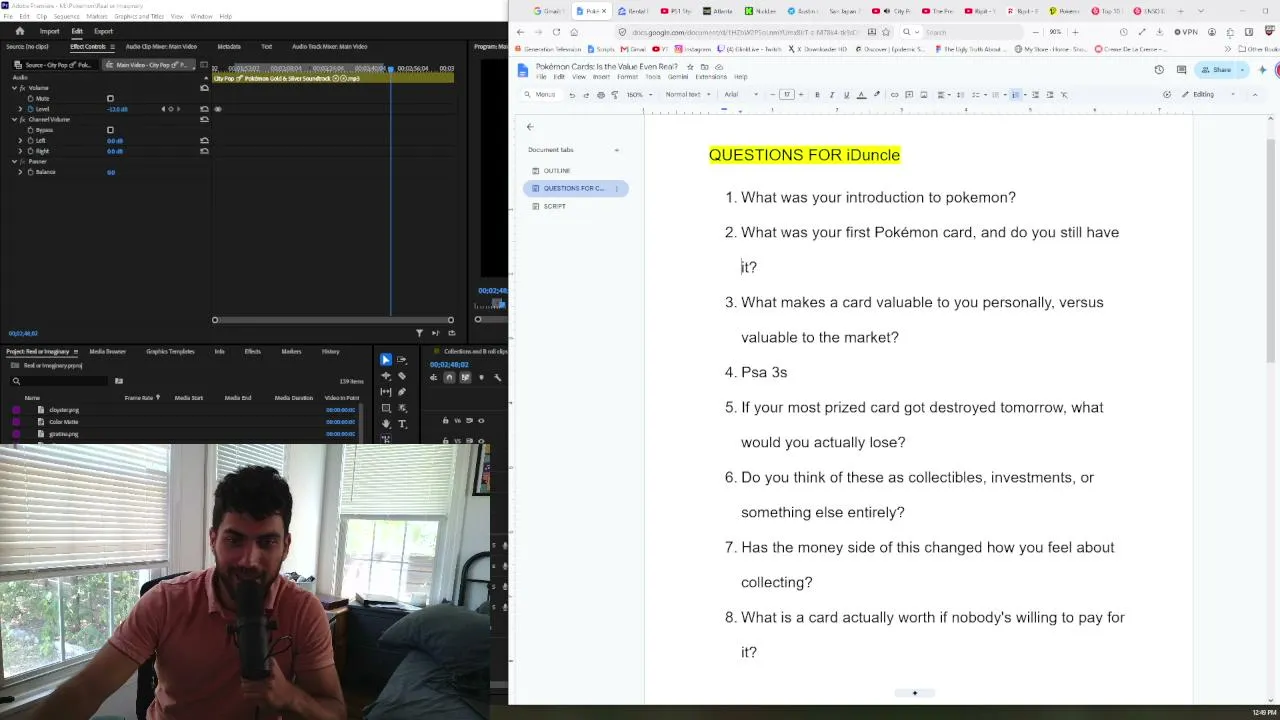
Task: Switch to the Media Browser tab
Action: point(108,352)
